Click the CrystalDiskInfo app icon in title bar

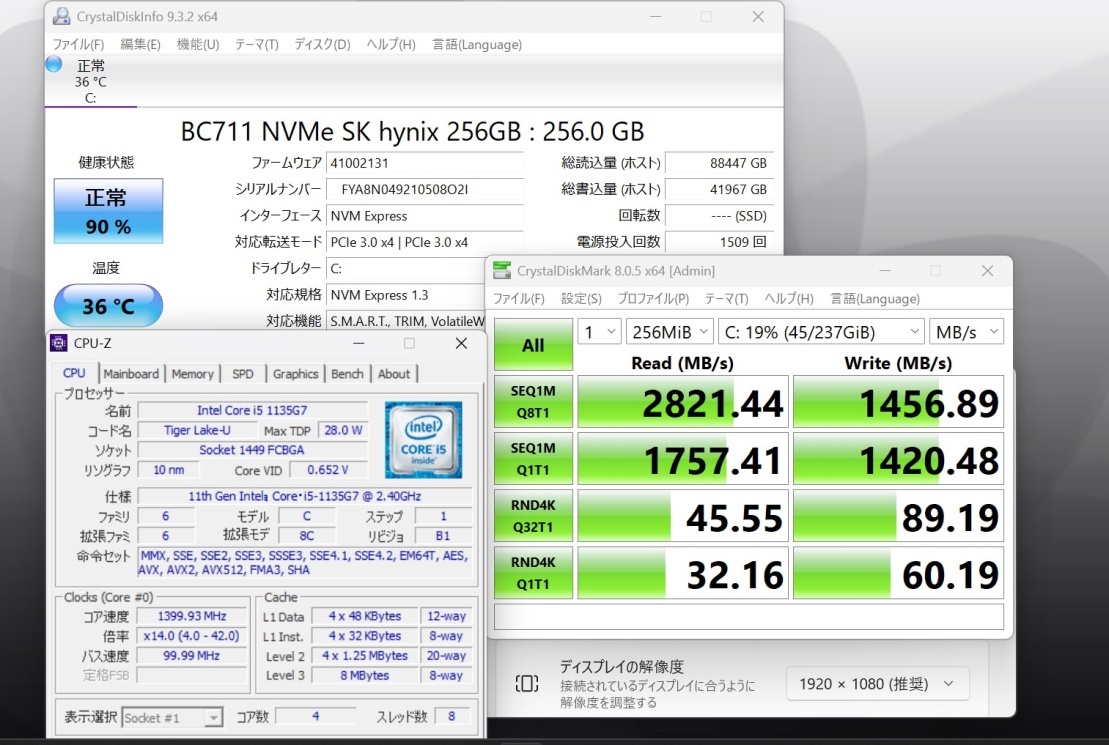[x=62, y=16]
